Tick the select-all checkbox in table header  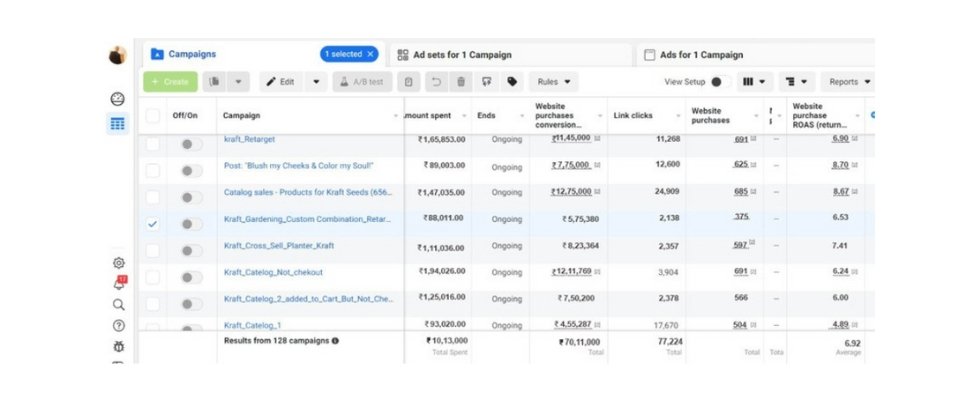(x=153, y=115)
